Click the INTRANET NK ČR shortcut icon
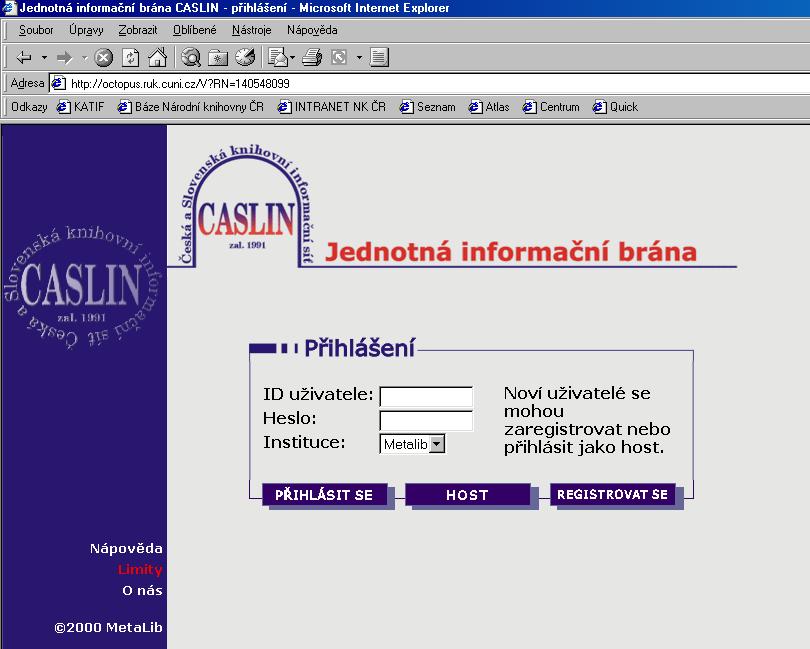Screen dimensions: 810x649 pos(285,107)
